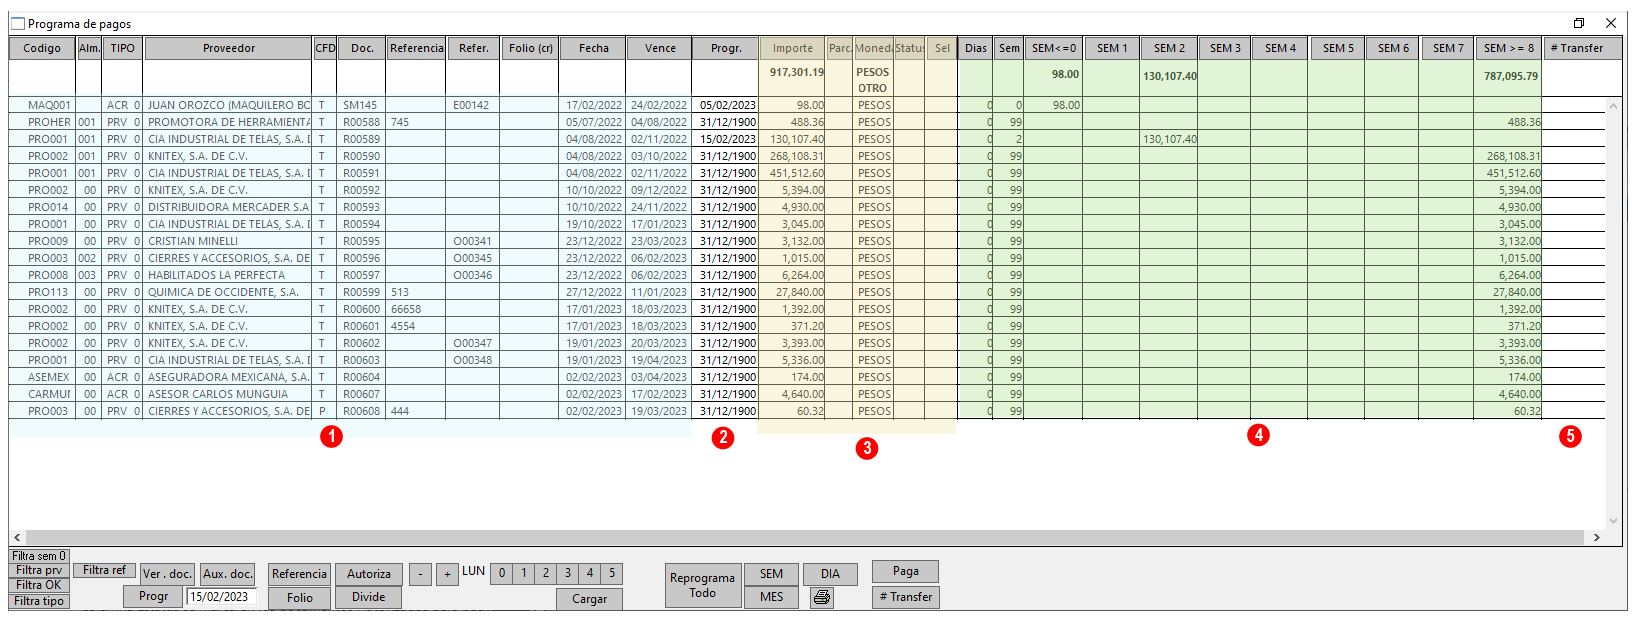Click the Divide button
The image size is (1641, 621).
click(368, 597)
